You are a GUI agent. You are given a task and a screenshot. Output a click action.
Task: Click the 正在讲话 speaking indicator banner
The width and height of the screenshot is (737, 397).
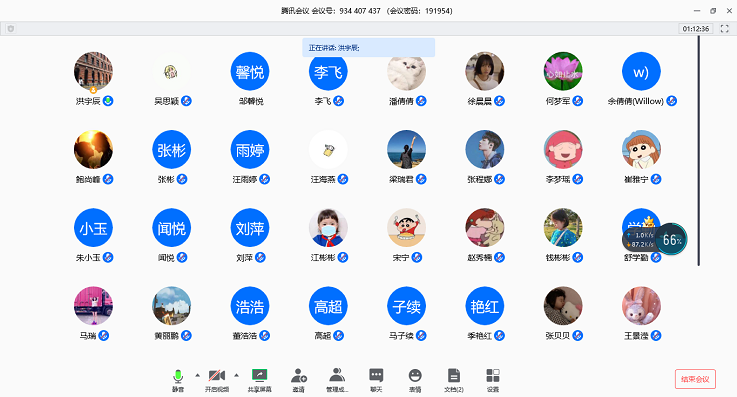click(368, 47)
